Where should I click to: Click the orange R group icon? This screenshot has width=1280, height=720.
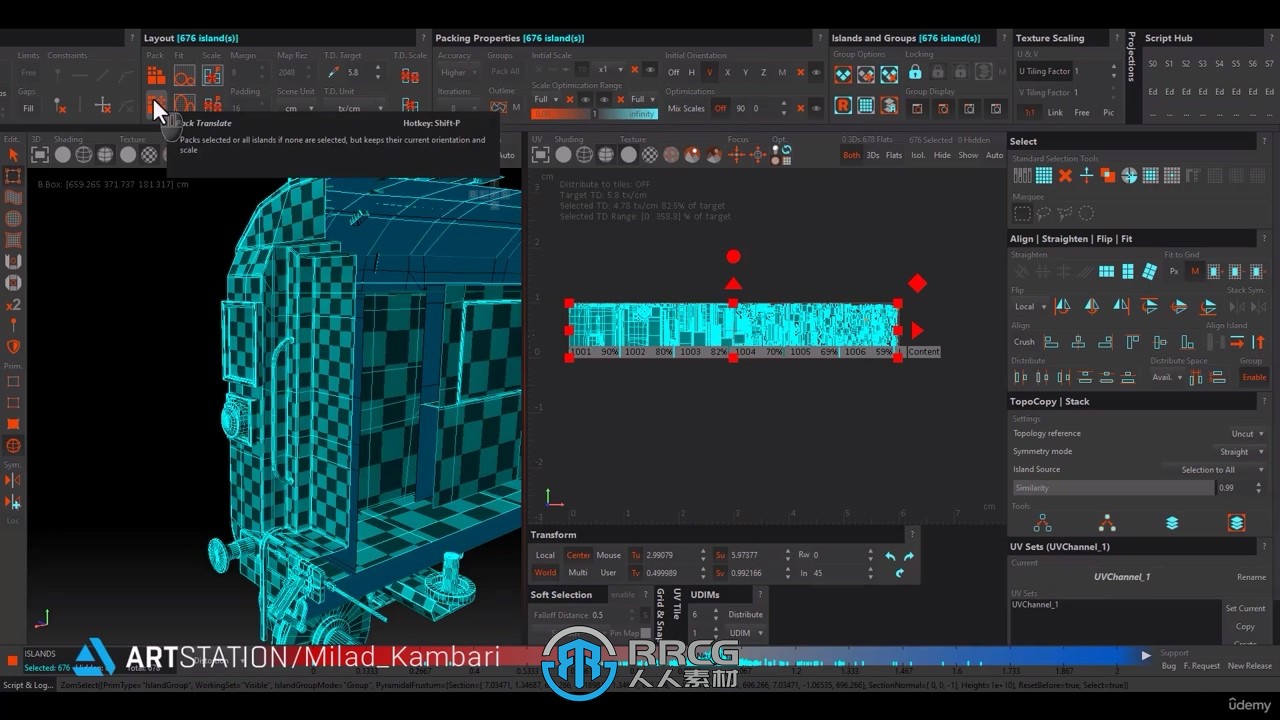coord(843,105)
